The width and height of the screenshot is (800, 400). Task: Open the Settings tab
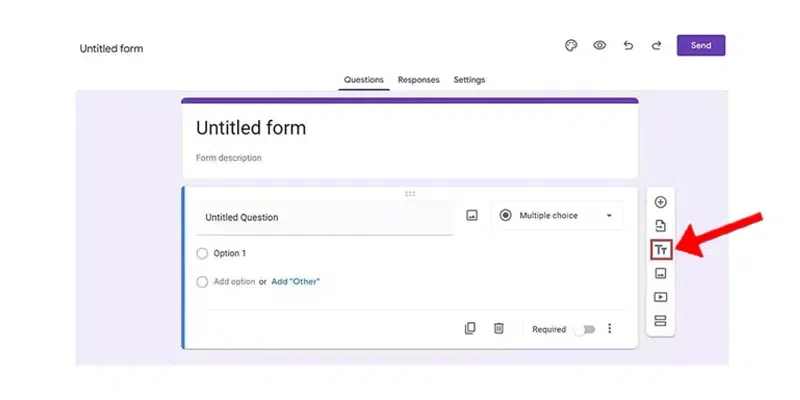469,79
